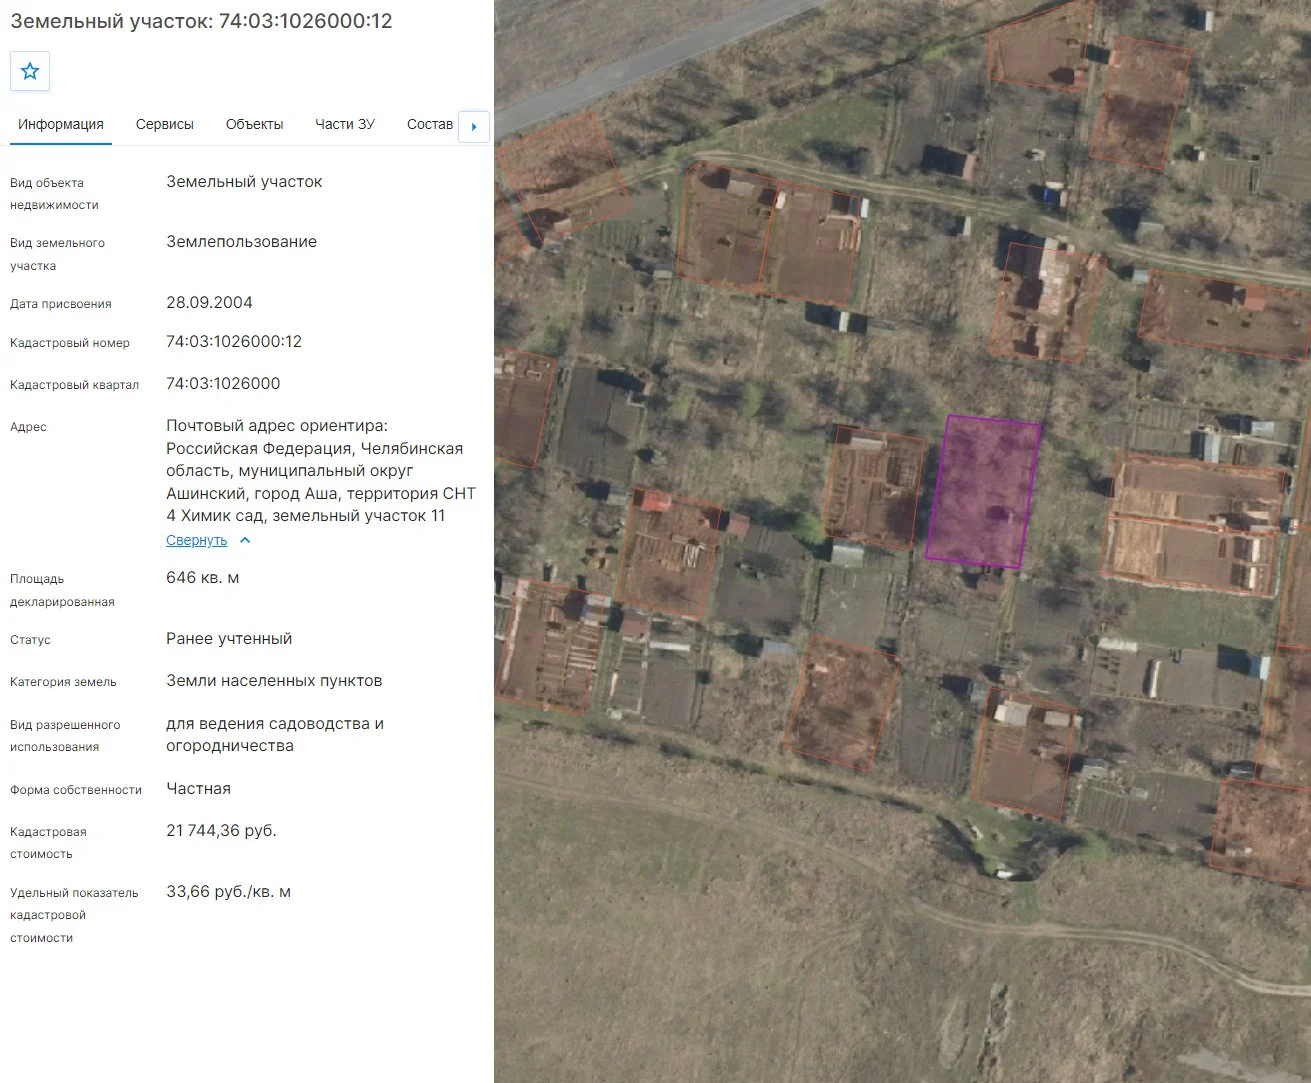1311x1083 pixels.
Task: Click the label Форма собственности
Action: (x=76, y=790)
